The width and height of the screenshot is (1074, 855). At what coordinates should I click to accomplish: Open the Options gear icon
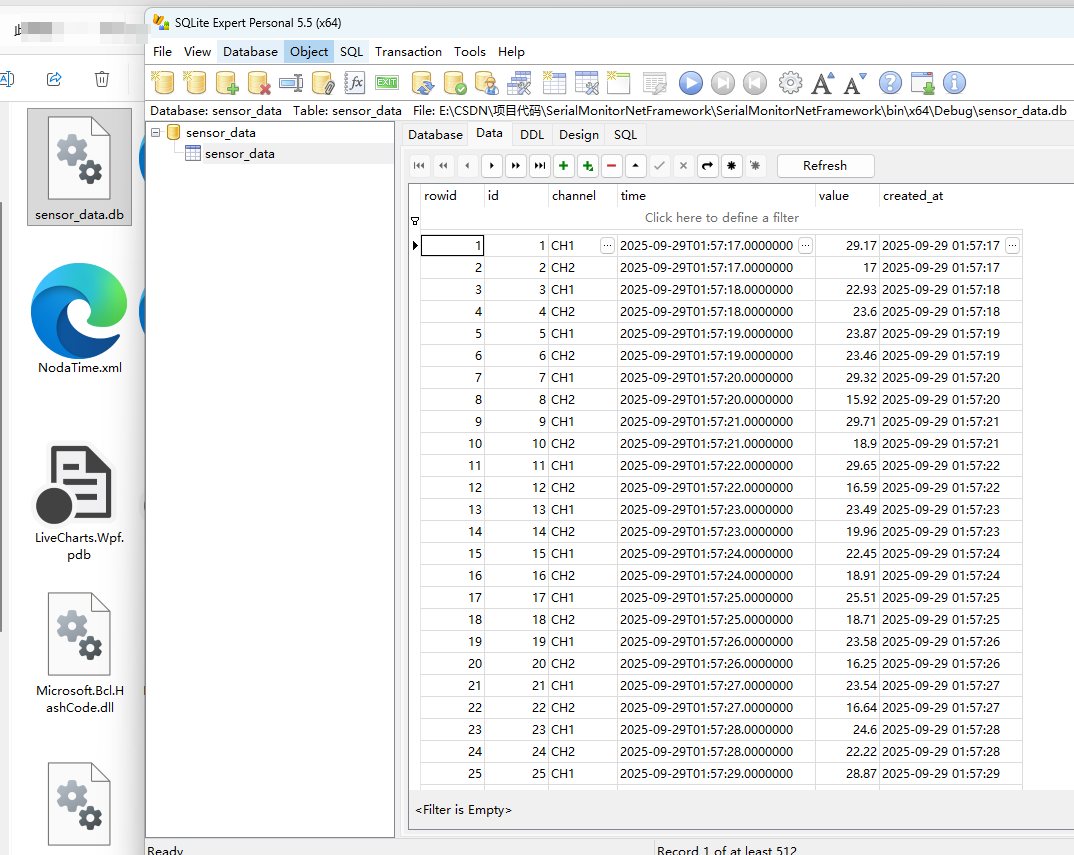coord(790,83)
